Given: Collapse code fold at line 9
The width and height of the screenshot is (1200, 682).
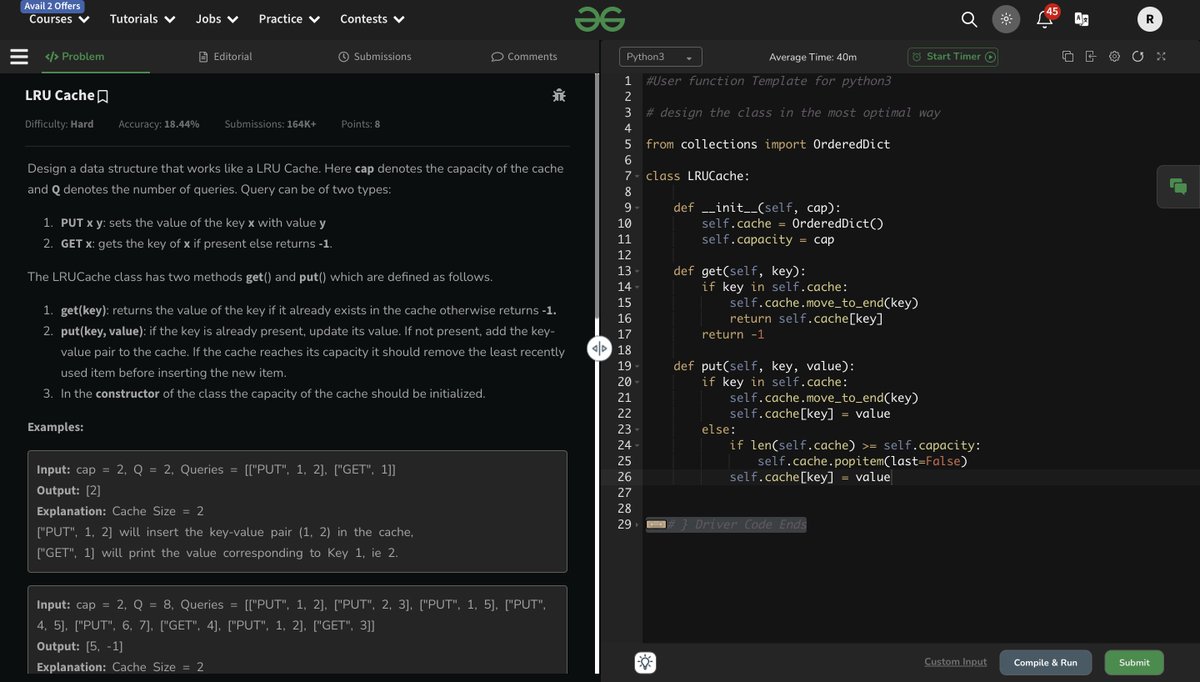Looking at the screenshot, I should [x=637, y=209].
